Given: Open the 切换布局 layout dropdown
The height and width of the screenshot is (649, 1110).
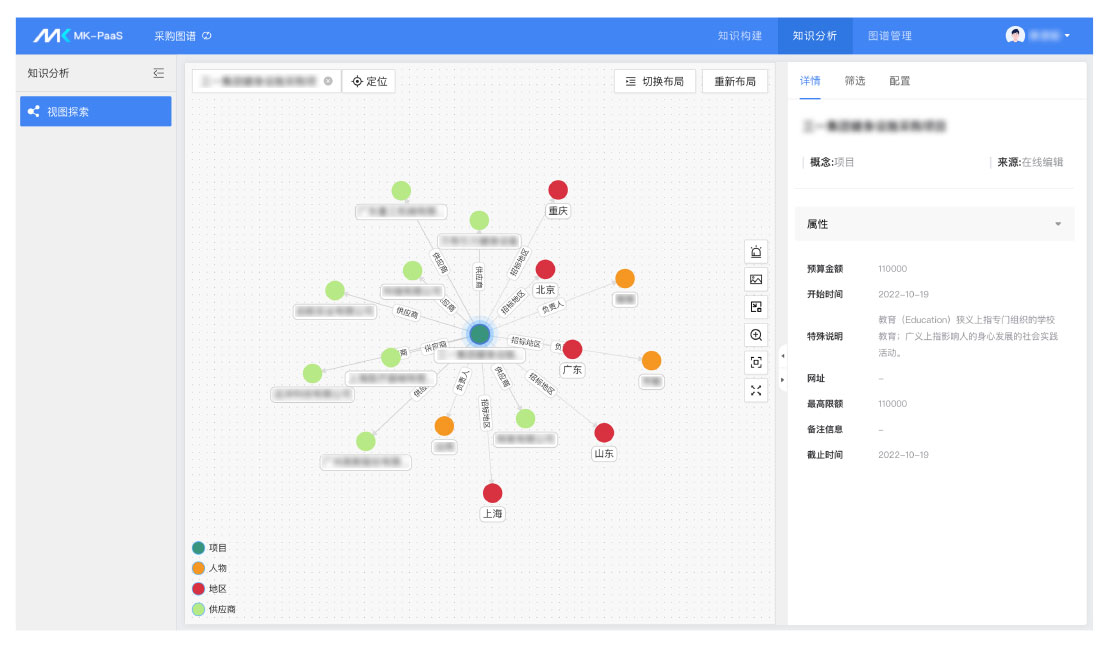Looking at the screenshot, I should click(654, 81).
